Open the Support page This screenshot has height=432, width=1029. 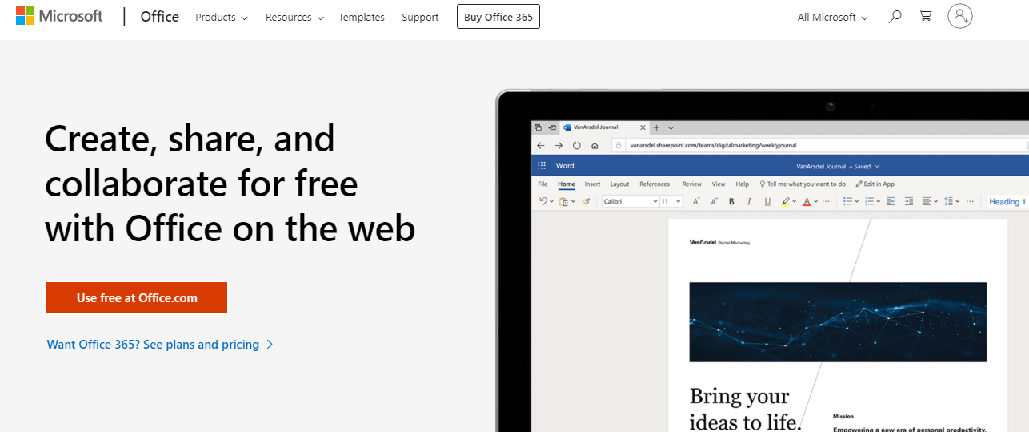tap(420, 18)
